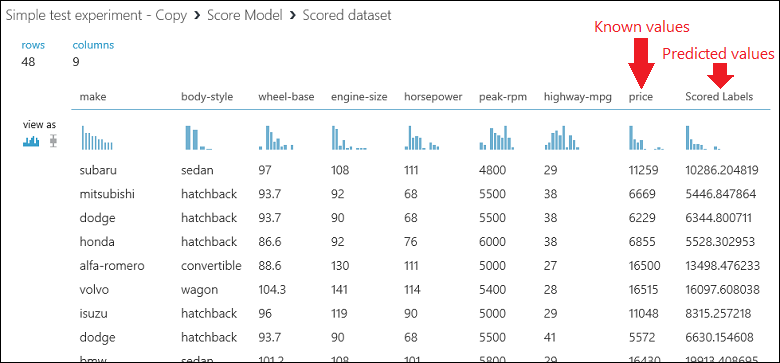Click the make column header
The width and height of the screenshot is (780, 363).
tap(93, 97)
